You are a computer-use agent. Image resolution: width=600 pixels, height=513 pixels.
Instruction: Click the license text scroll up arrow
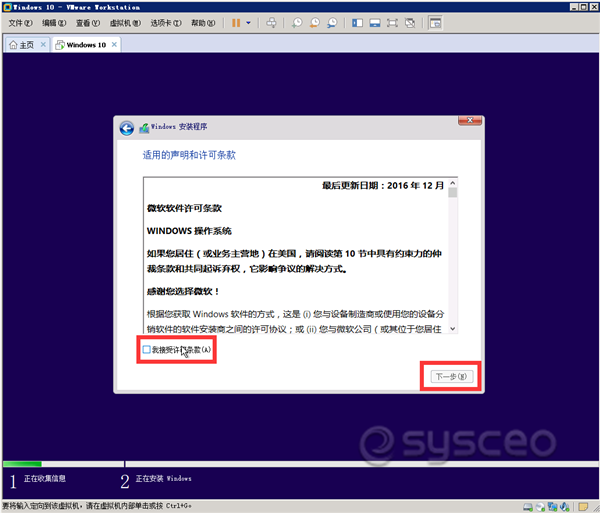(x=453, y=183)
